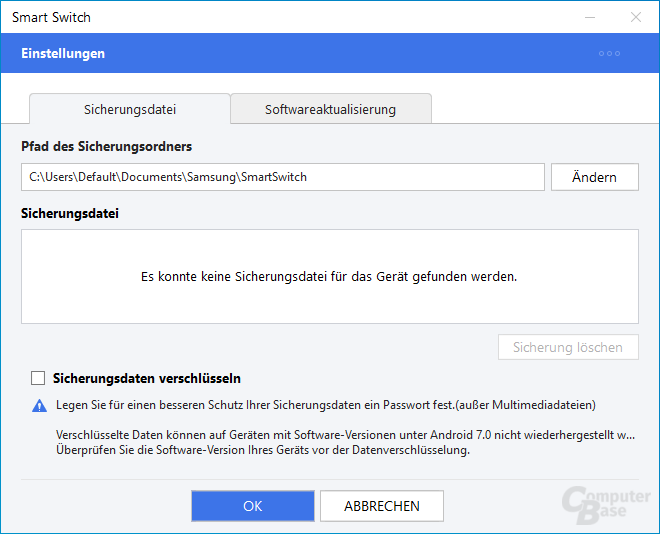Viewport: 660px width, 534px height.
Task: Click the blue warning triangle icon
Action: pos(40,406)
